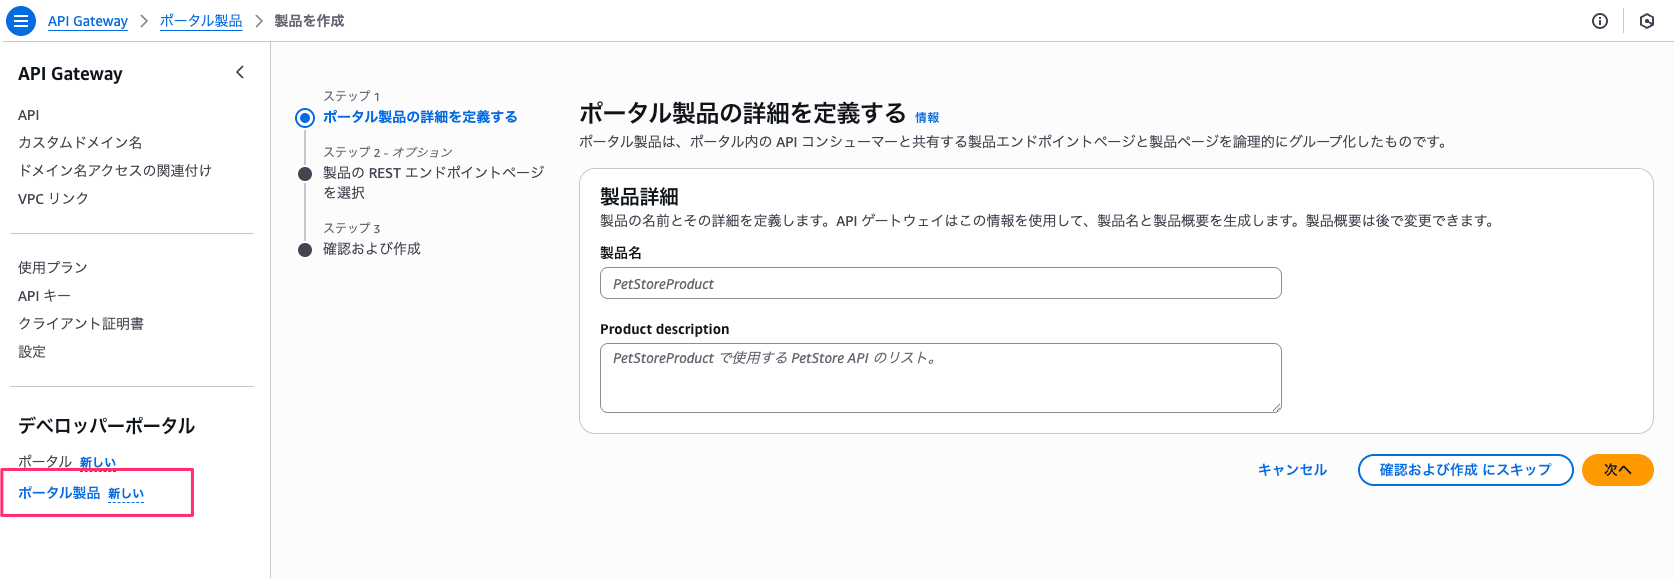Select the step 1 radio indicator
The image size is (1674, 578).
coord(305,118)
